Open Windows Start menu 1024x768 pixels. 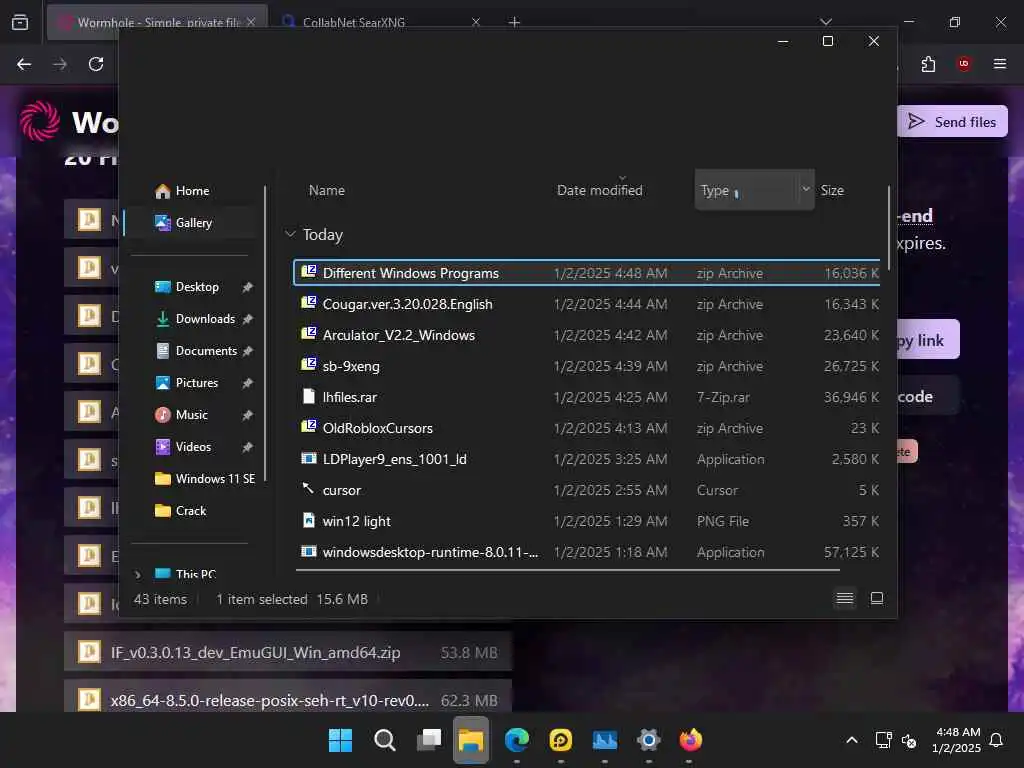point(340,740)
